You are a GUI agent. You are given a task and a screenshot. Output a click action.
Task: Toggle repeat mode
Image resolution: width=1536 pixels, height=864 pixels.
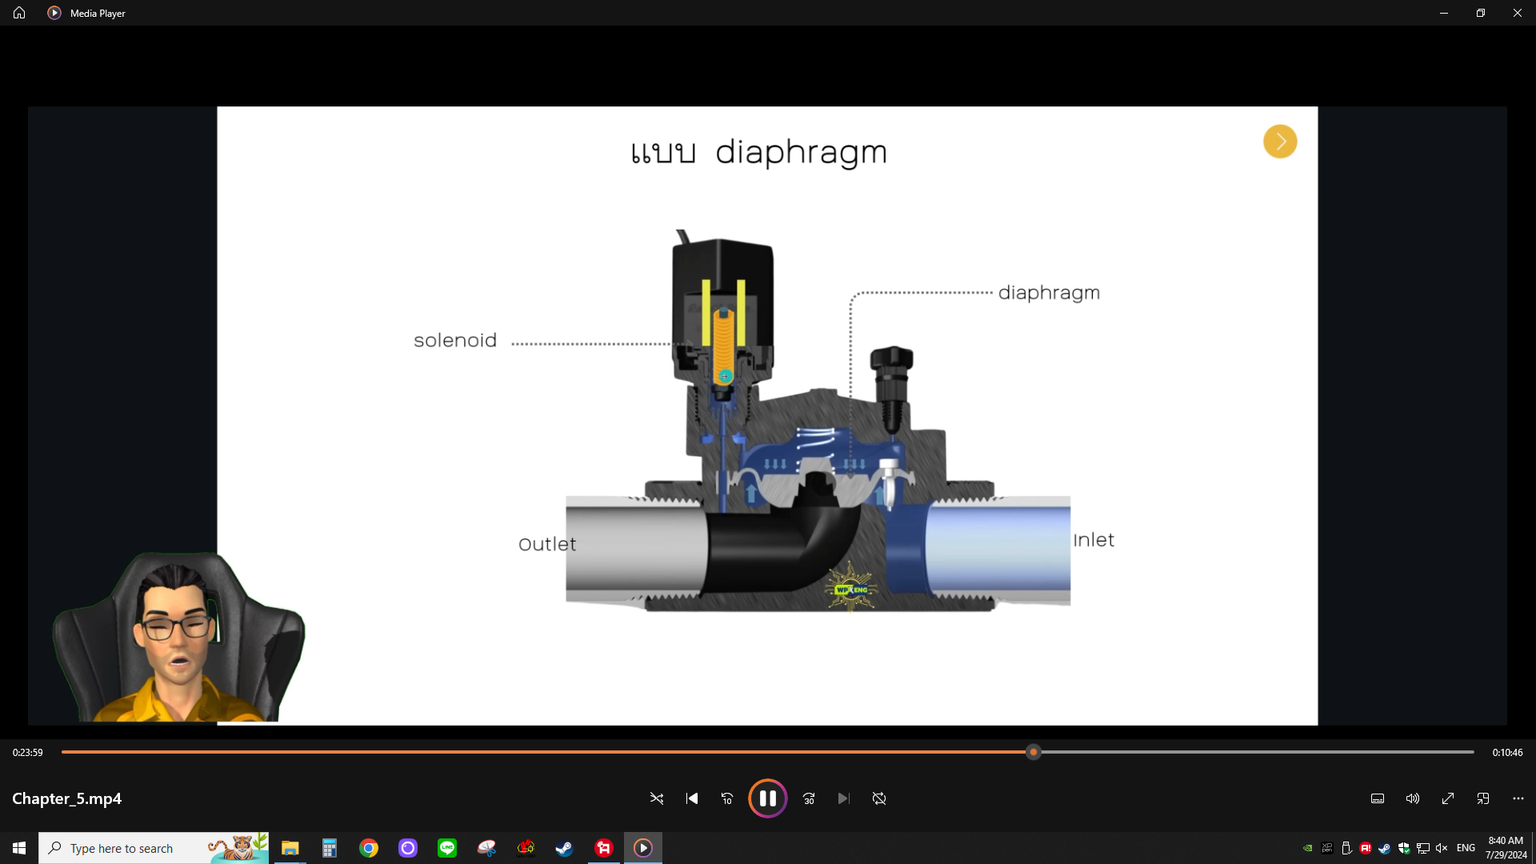(x=879, y=798)
